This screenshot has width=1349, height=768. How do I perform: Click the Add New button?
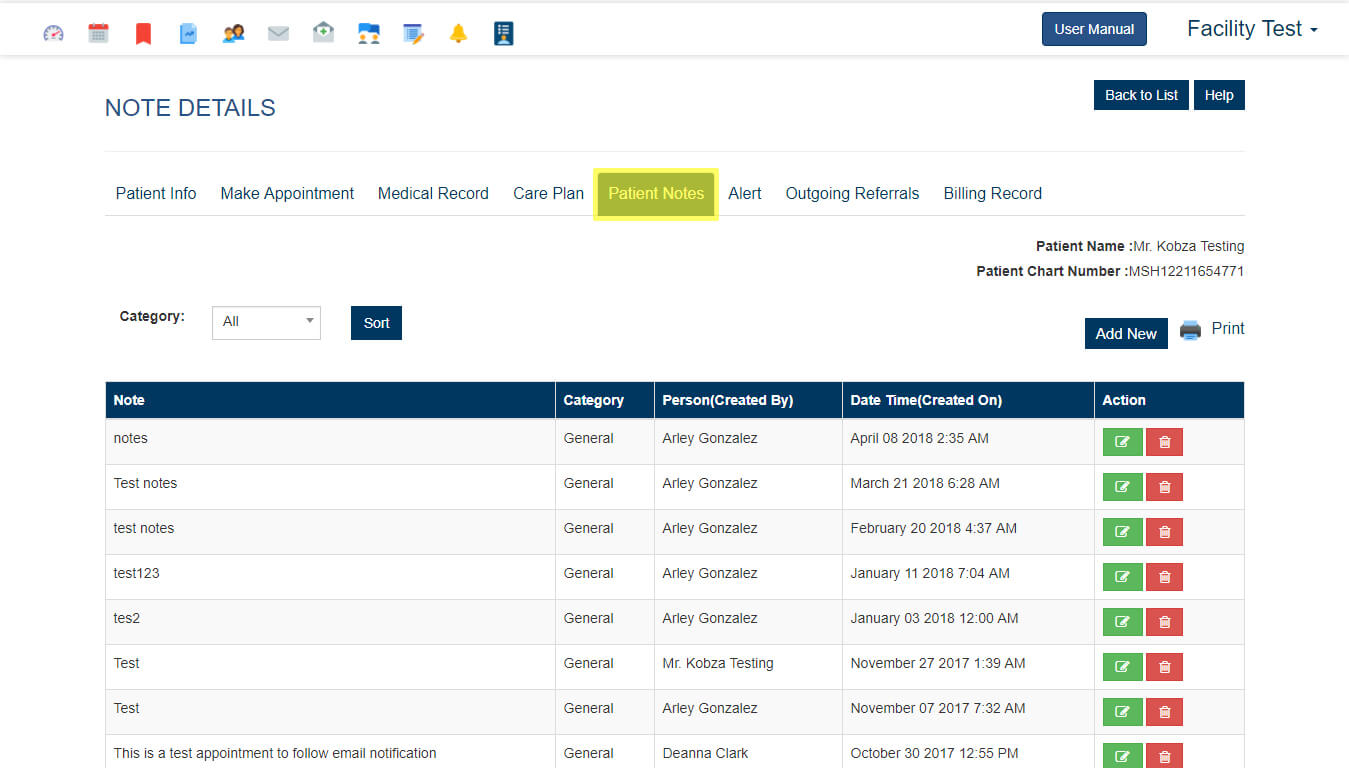1126,334
